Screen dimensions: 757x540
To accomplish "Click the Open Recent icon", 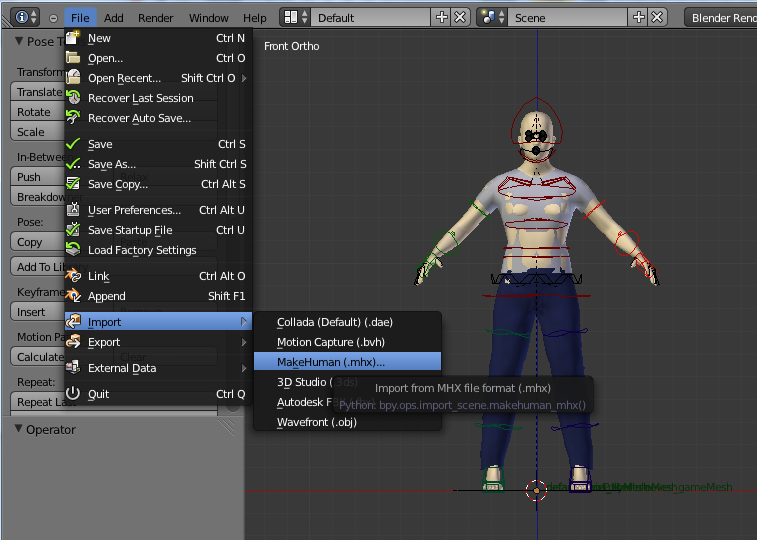I will tap(73, 78).
